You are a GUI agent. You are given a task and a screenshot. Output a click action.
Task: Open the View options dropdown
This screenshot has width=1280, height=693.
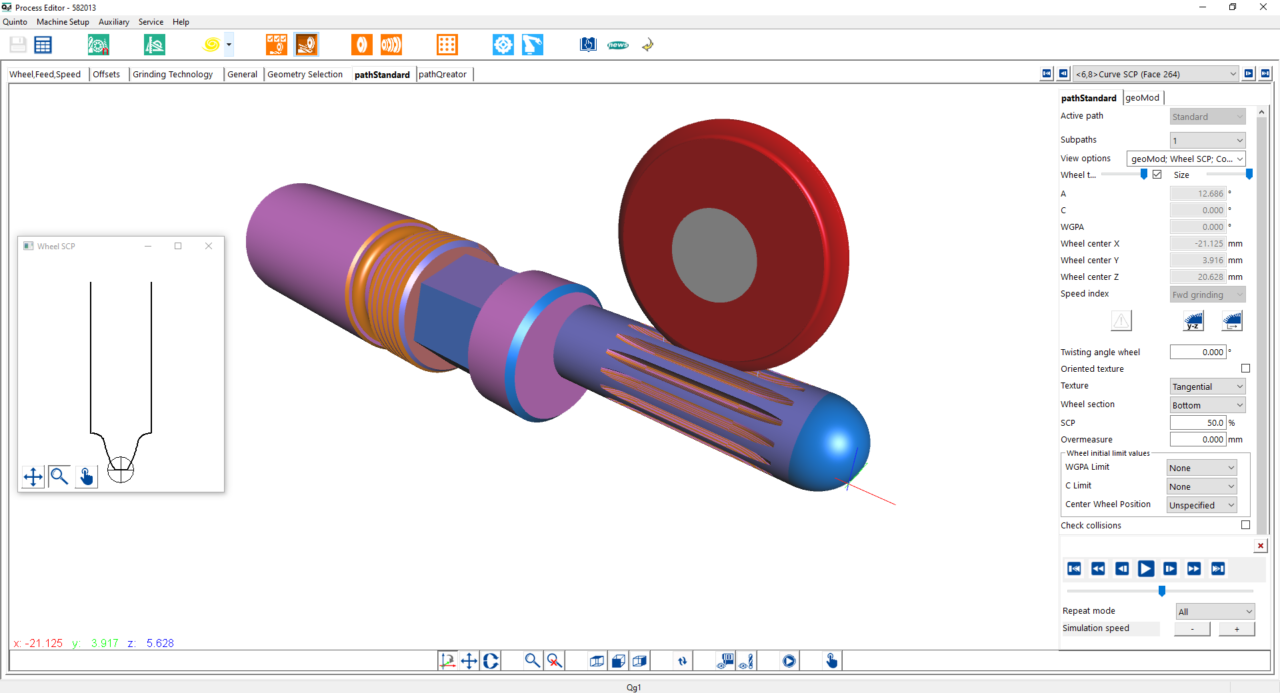click(x=1186, y=159)
